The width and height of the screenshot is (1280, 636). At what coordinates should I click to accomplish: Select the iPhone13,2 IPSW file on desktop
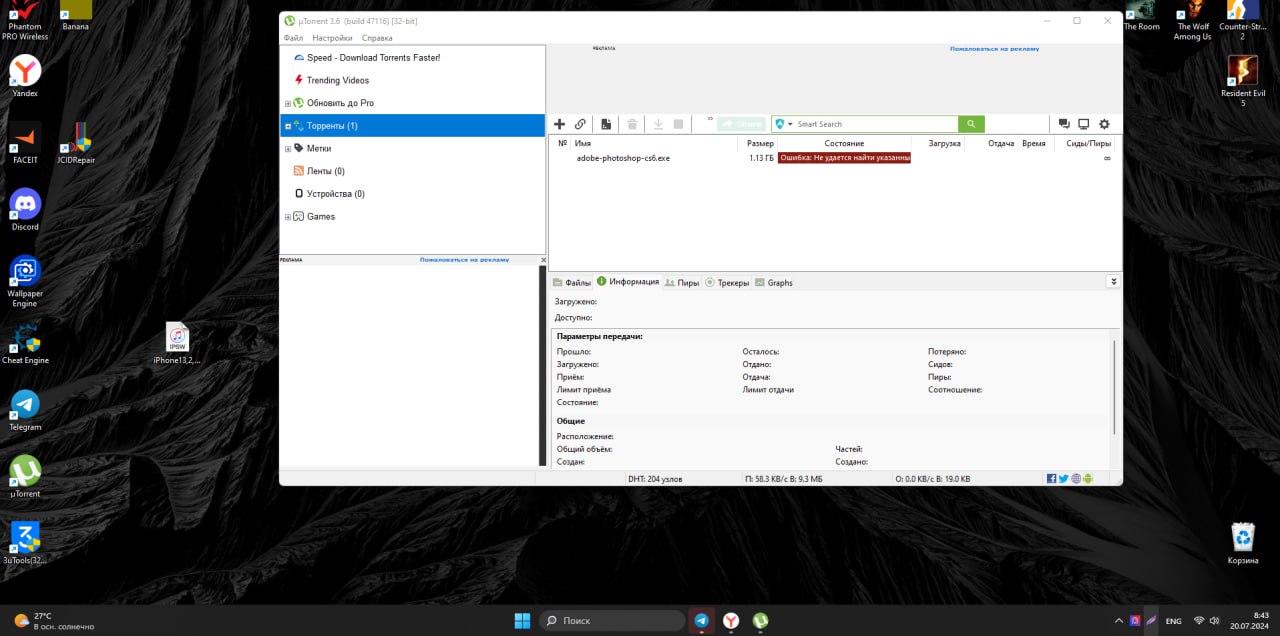(177, 343)
